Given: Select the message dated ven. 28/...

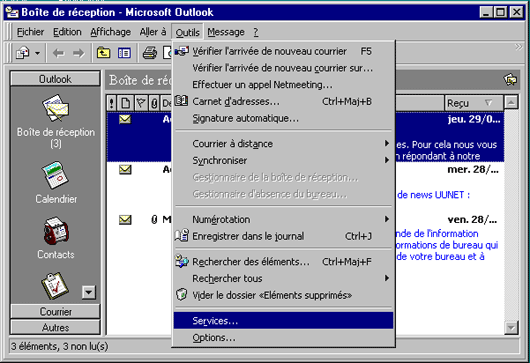Looking at the screenshot, I should [x=306, y=238].
